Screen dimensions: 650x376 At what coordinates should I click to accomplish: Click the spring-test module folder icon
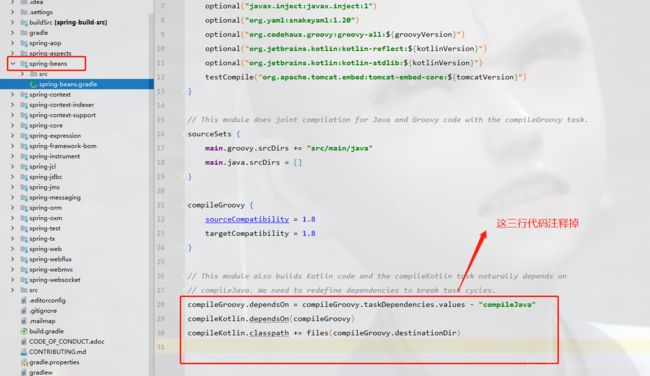24,228
